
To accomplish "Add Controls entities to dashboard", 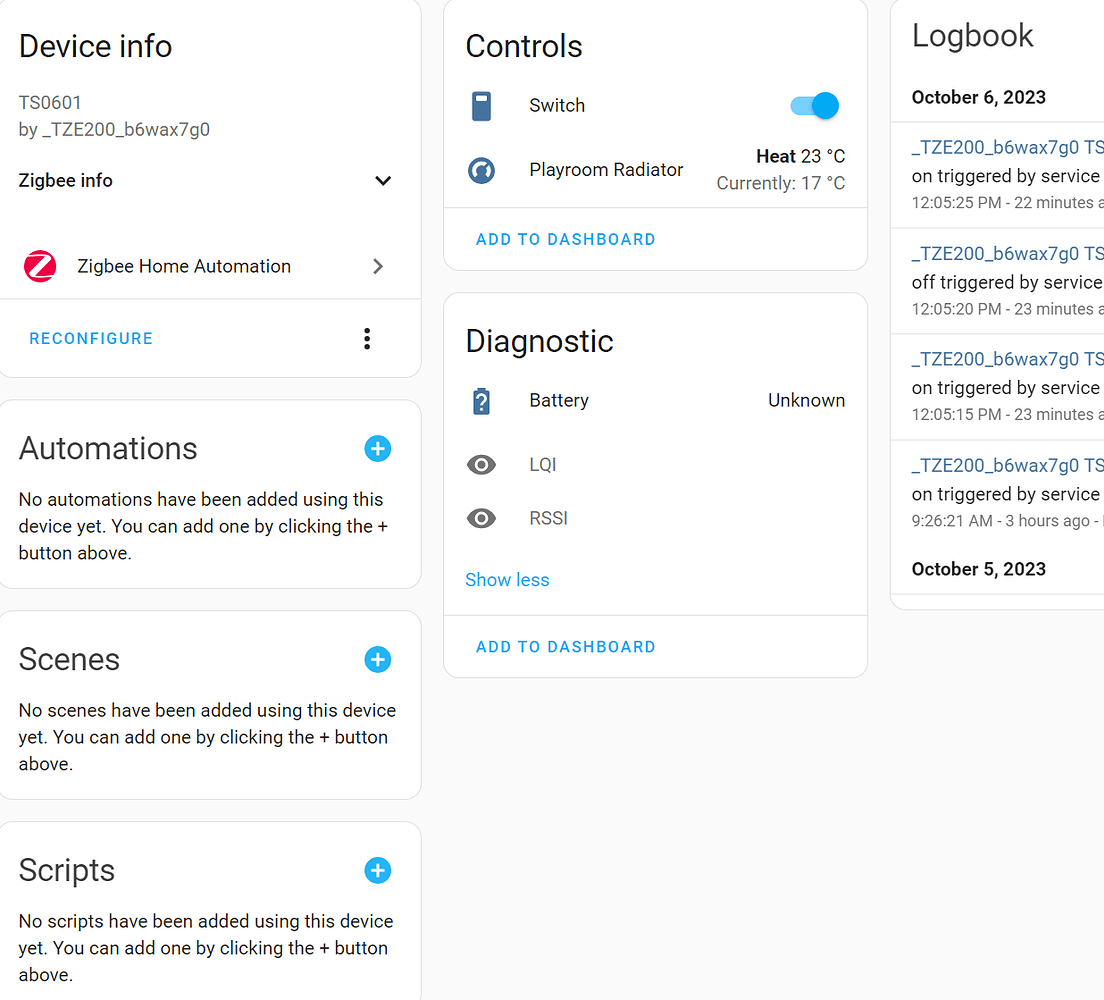I will pyautogui.click(x=566, y=240).
